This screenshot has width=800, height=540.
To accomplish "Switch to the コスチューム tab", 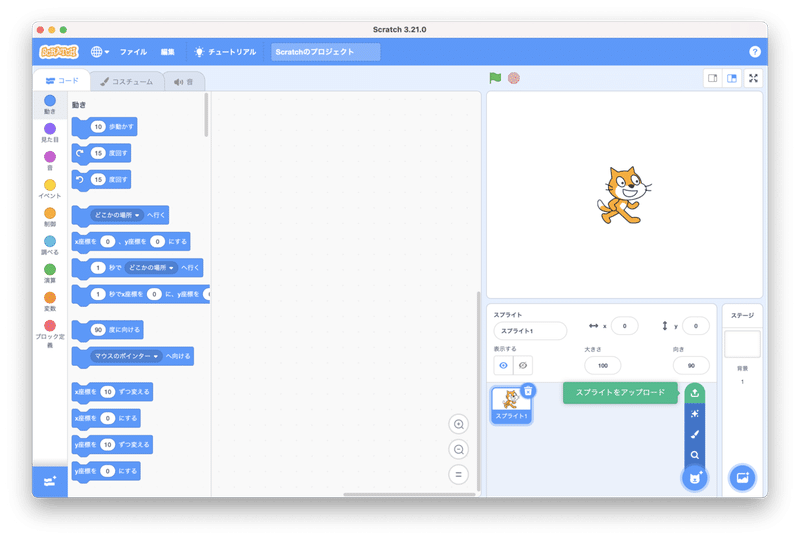I will point(127,82).
